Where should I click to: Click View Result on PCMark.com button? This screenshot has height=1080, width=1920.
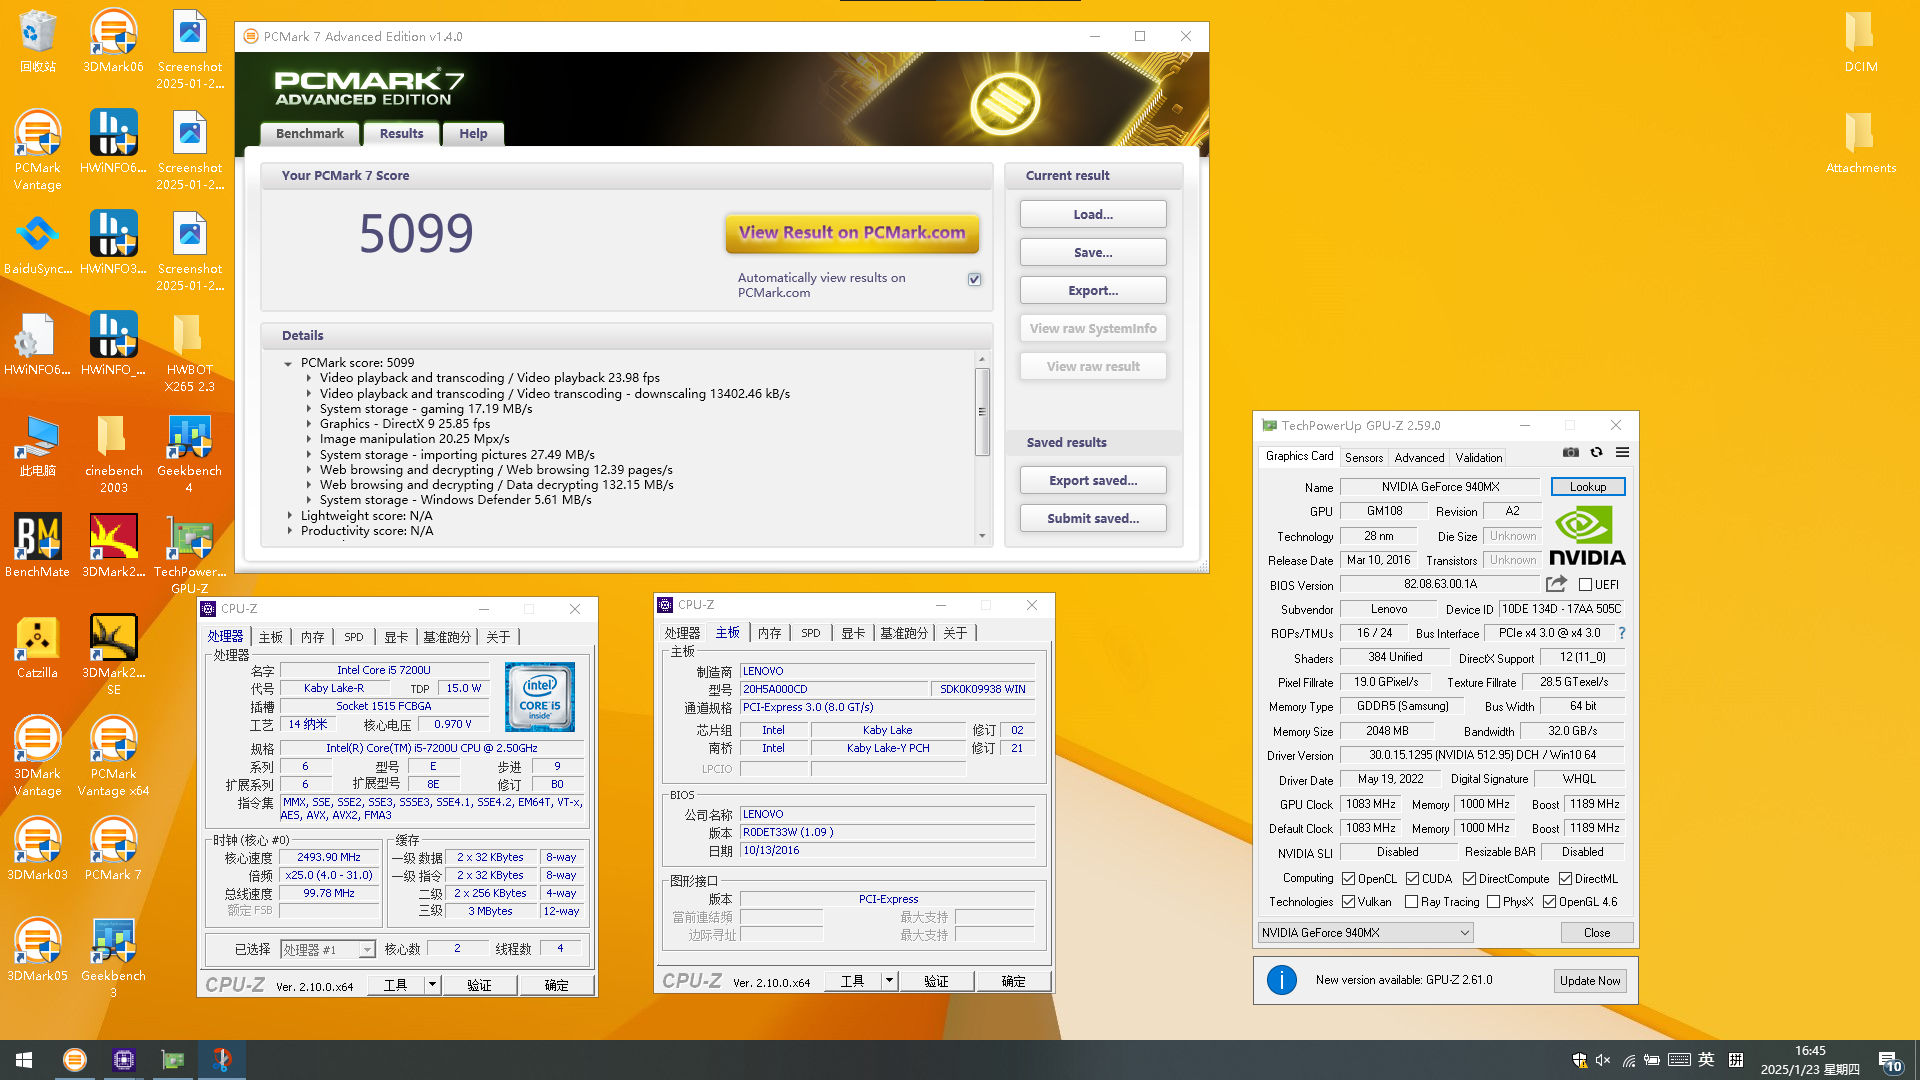[852, 233]
